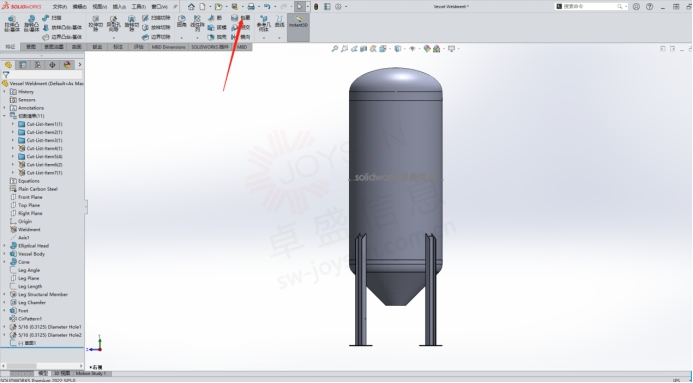Screen dimensions: 693x383
Task: Select the Right Plane tree item
Action: point(30,213)
